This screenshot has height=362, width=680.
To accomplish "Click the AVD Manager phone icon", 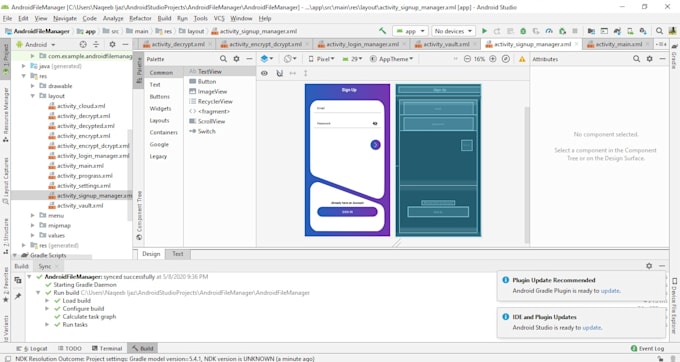I will tap(630, 31).
